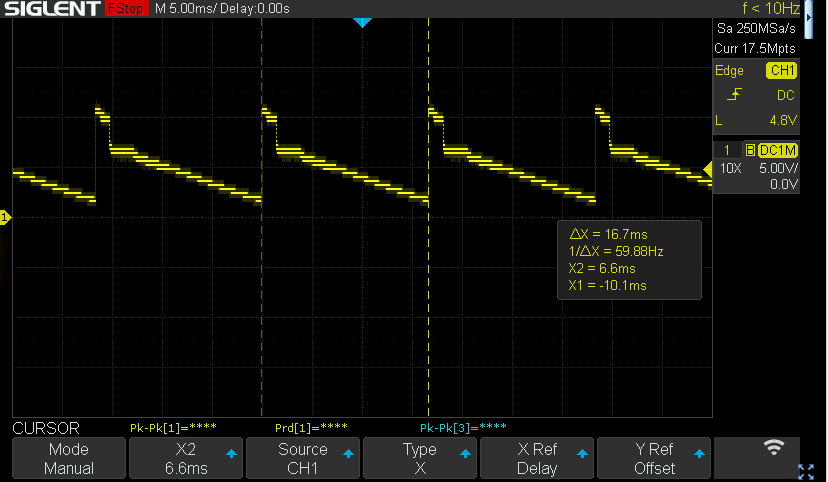Click the red FStop acquisition status indicator
Screen dimensions: 828x482
(x=126, y=8)
